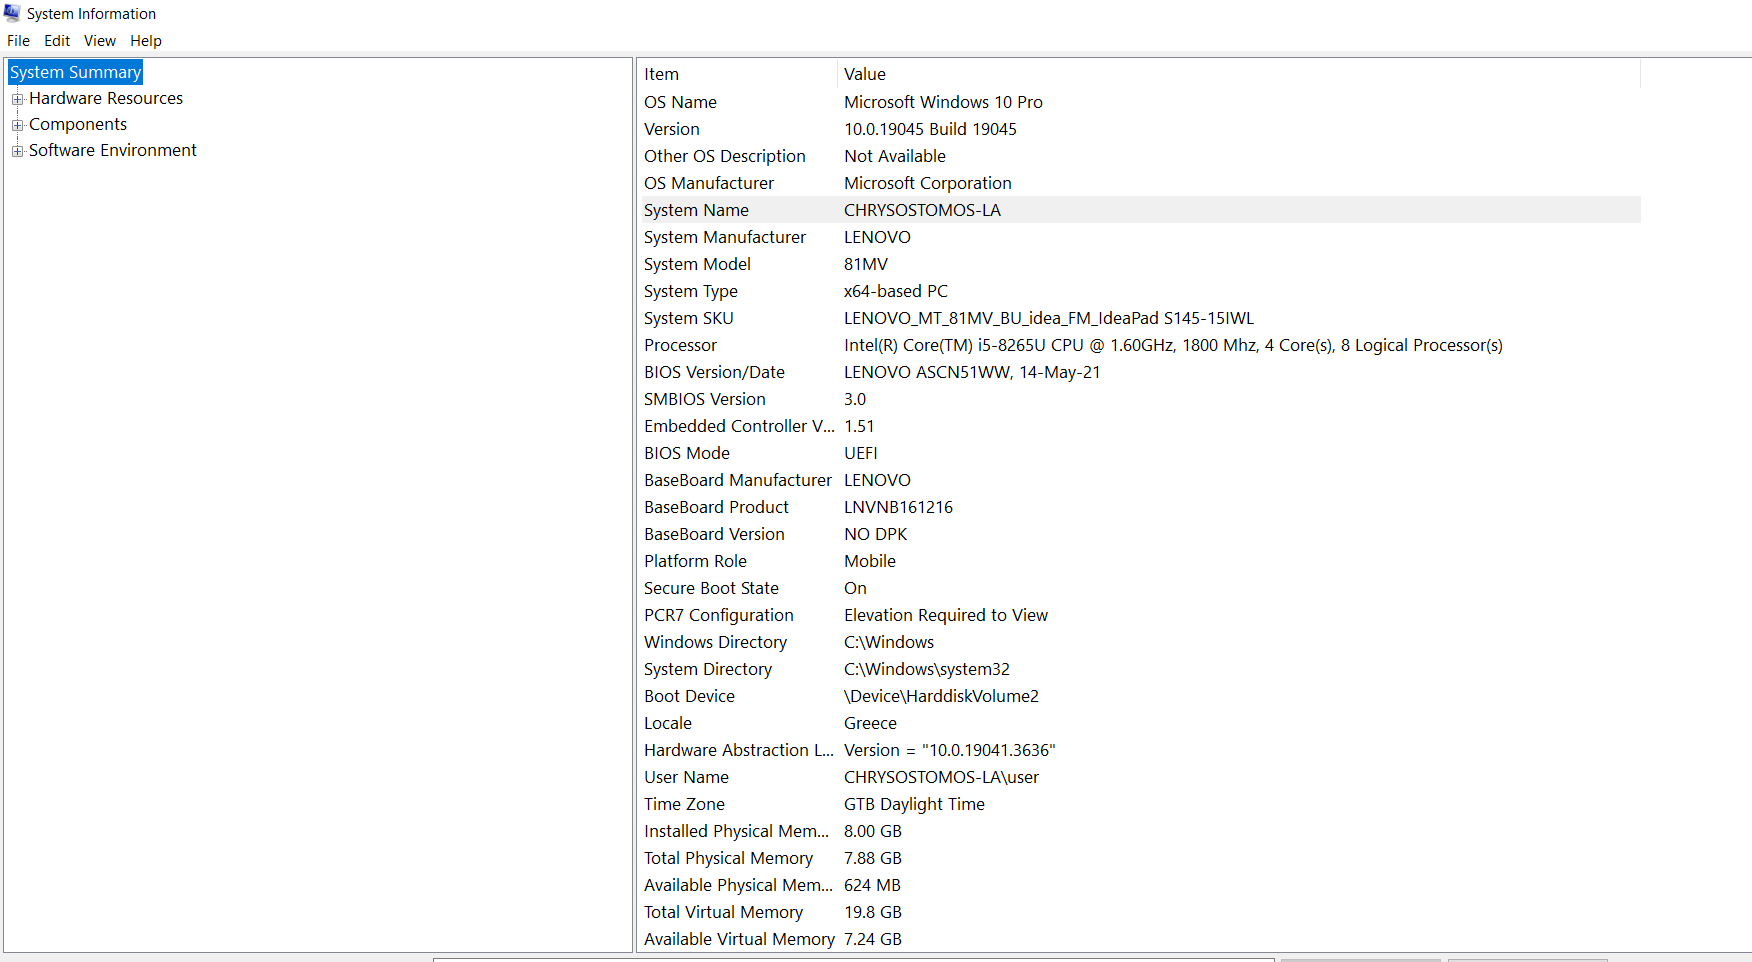Screen dimensions: 1752x962
Task: Select Available Physical Memory row
Action: coord(1139,885)
